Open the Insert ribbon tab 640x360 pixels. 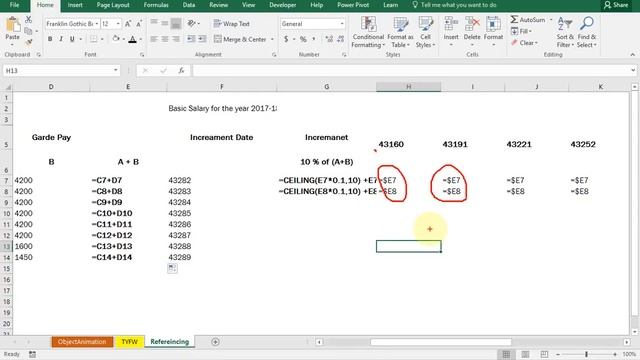(x=75, y=5)
